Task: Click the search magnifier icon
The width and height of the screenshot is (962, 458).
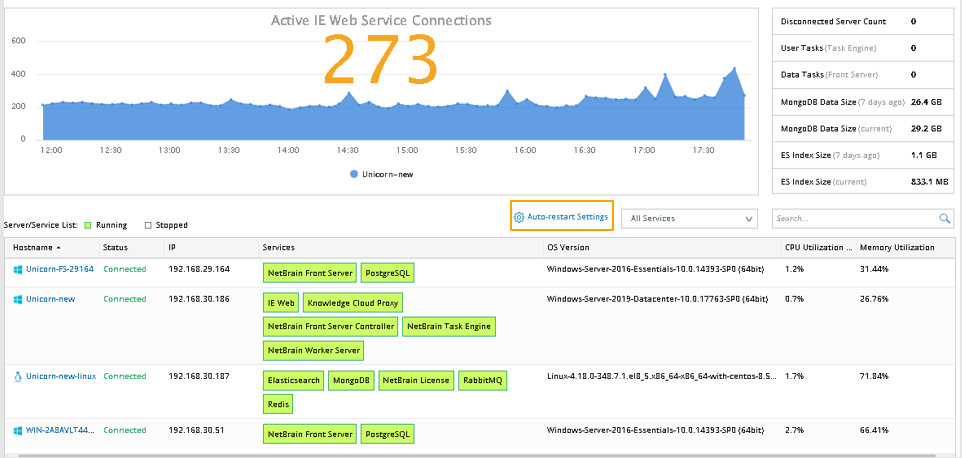Action: click(945, 218)
